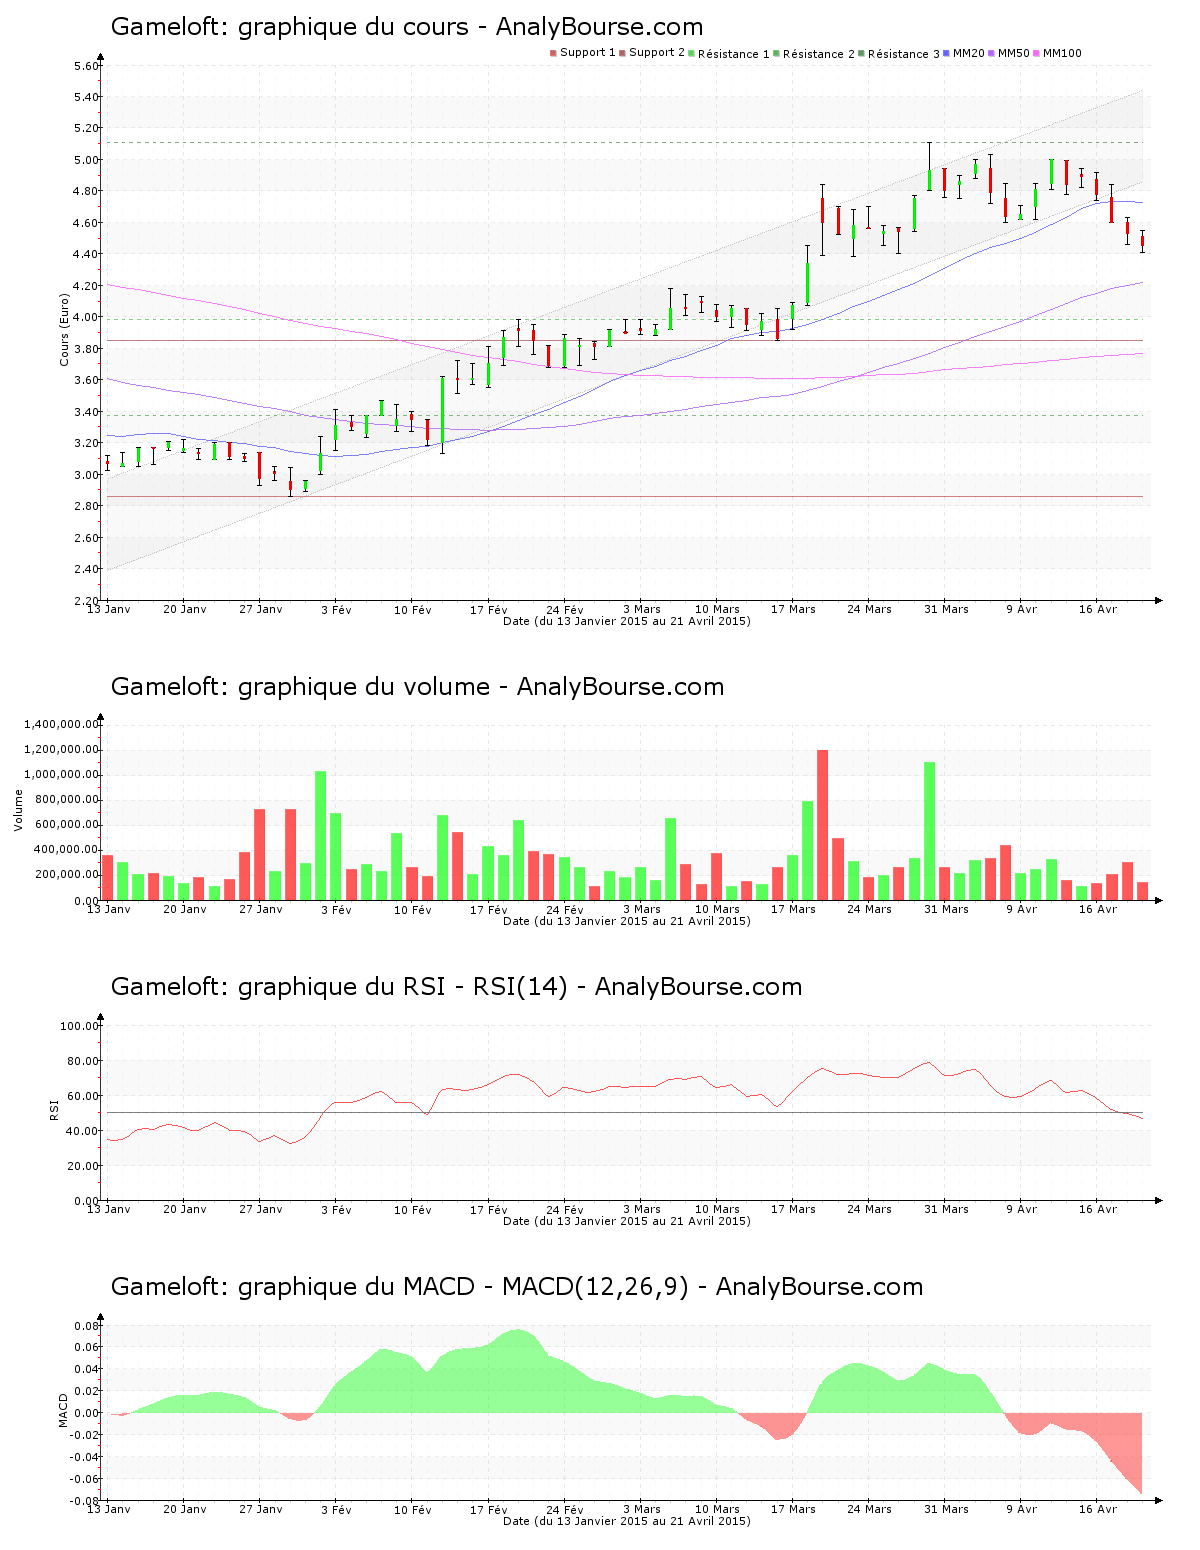Select the 'Résistance 3' legend label

pyautogui.click(x=904, y=54)
